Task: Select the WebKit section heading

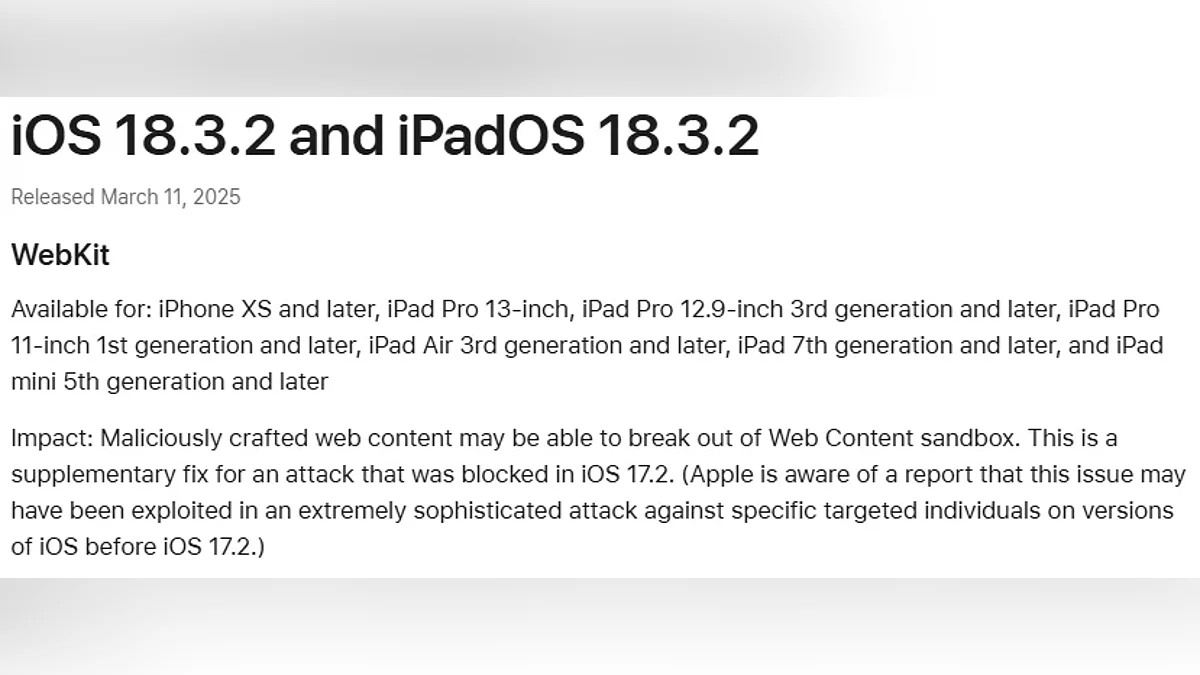Action: 60,255
